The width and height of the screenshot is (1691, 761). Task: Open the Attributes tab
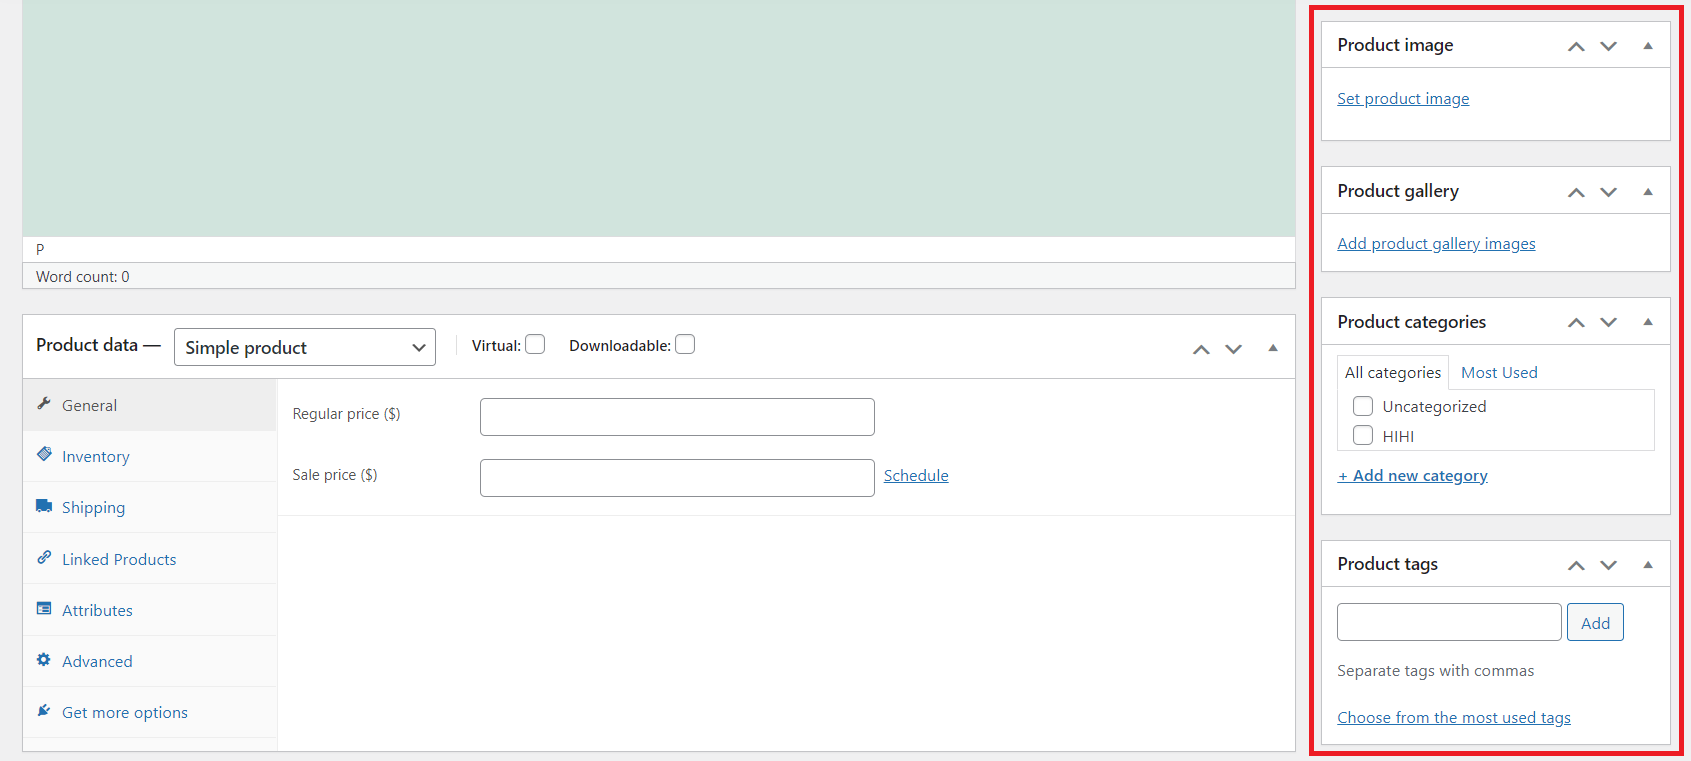click(x=150, y=610)
